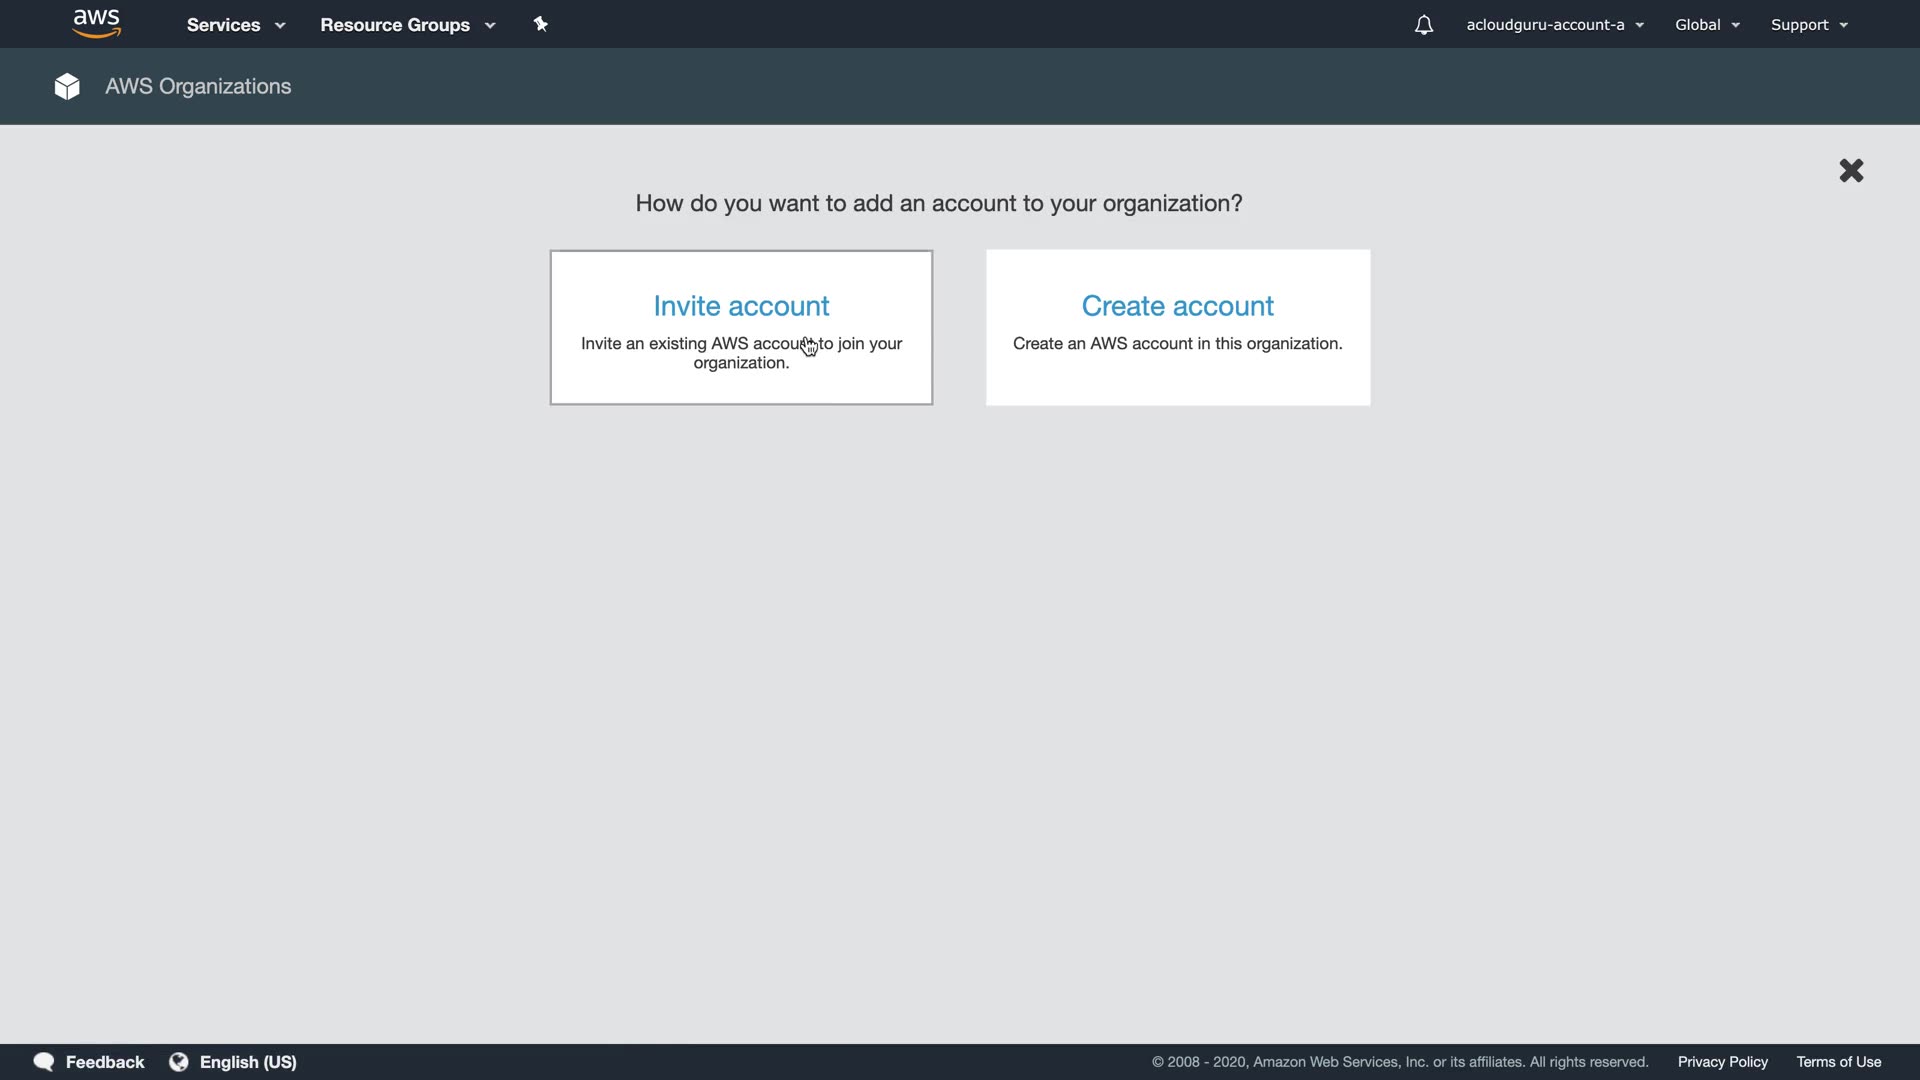Click the pin shortcuts icon
This screenshot has width=1920, height=1080.
(x=541, y=24)
